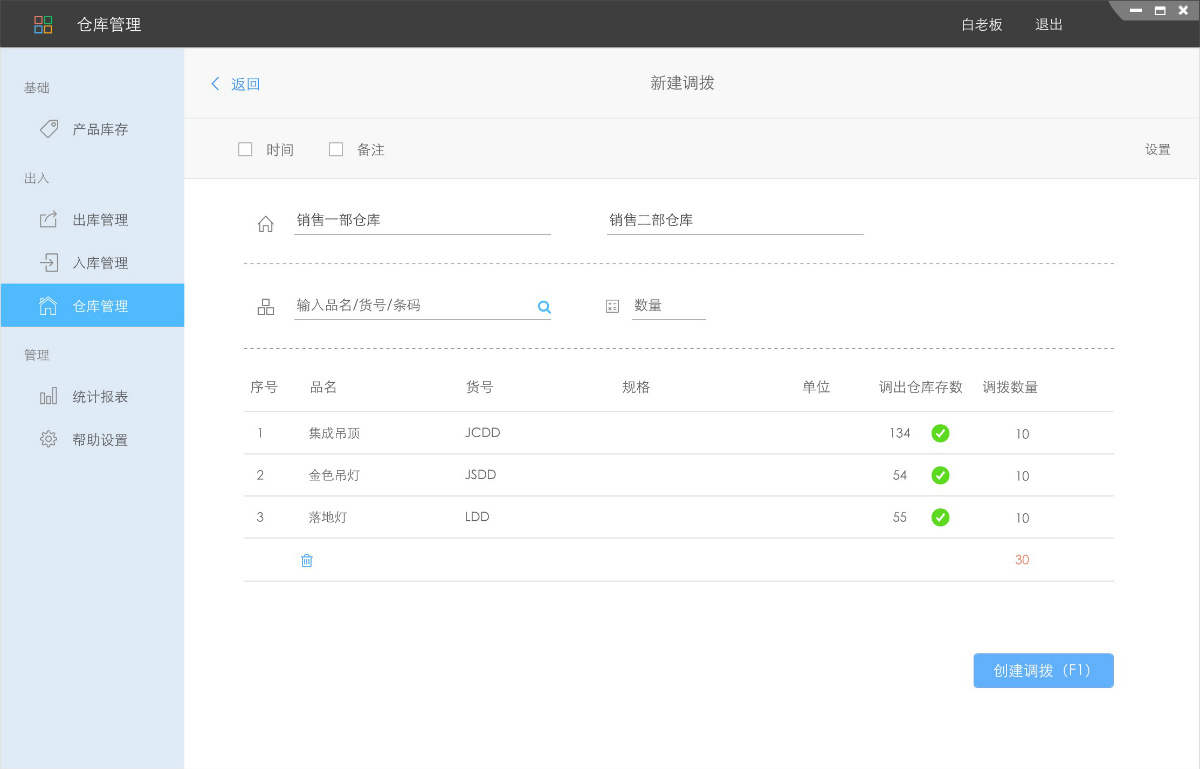This screenshot has width=1200, height=769.
Task: Click the home icon beside 销售一部仓库
Action: [266, 224]
